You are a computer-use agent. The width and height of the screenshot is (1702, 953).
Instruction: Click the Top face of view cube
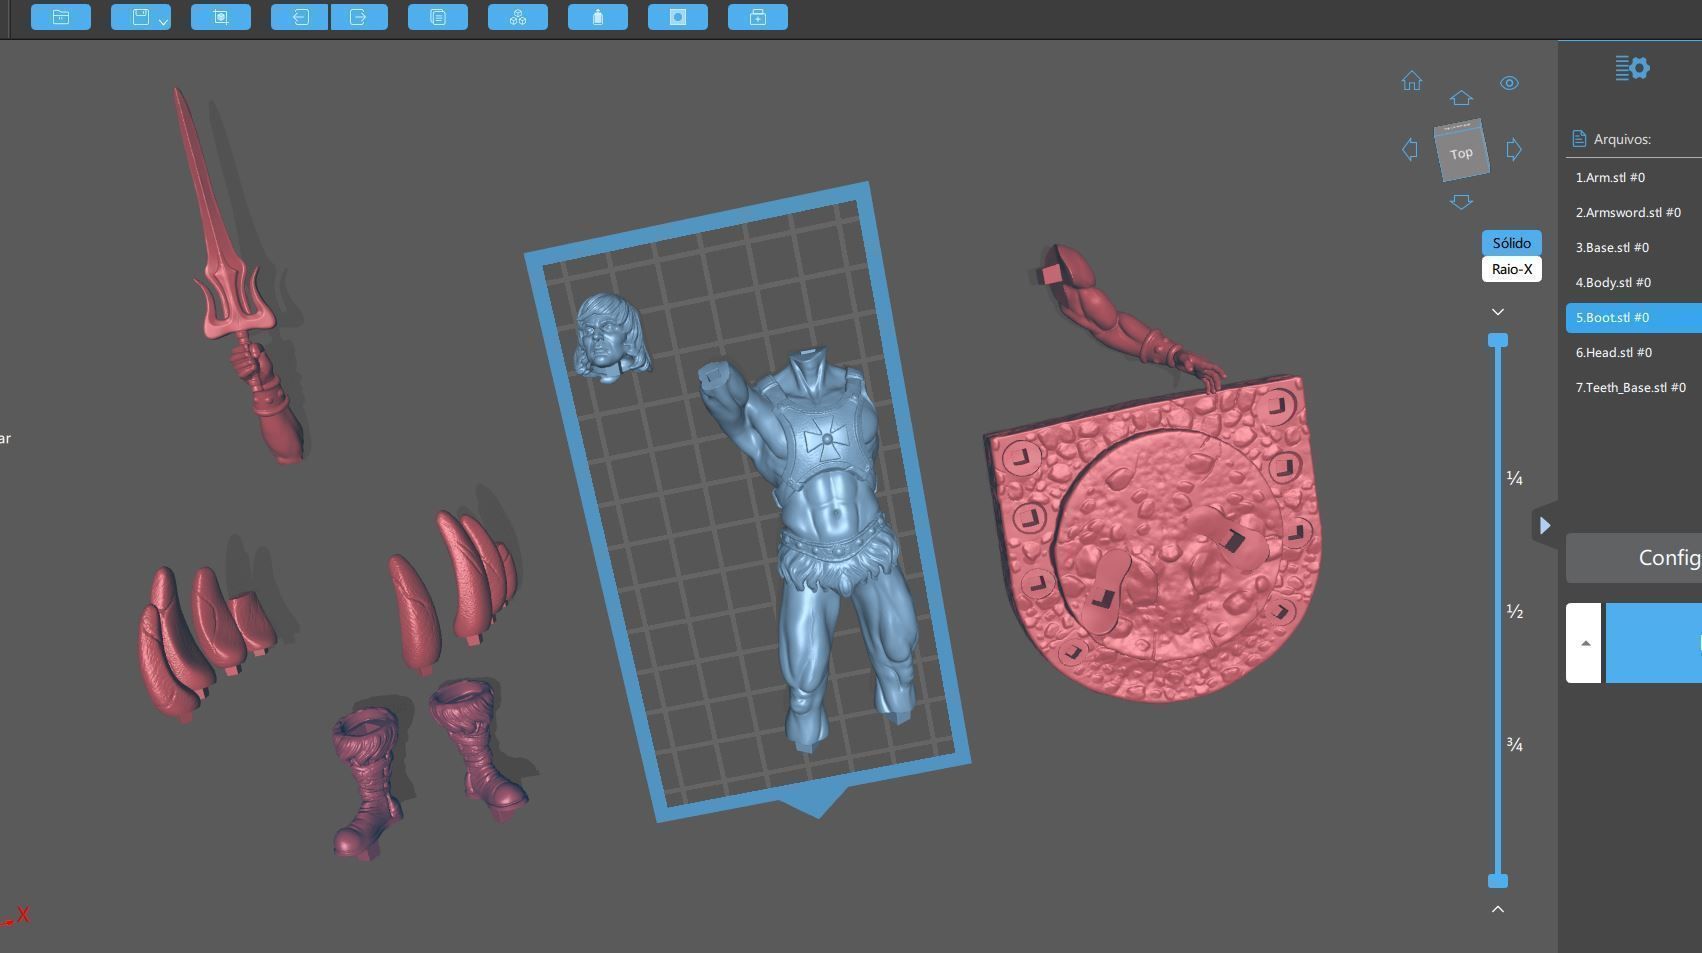tap(1461, 153)
